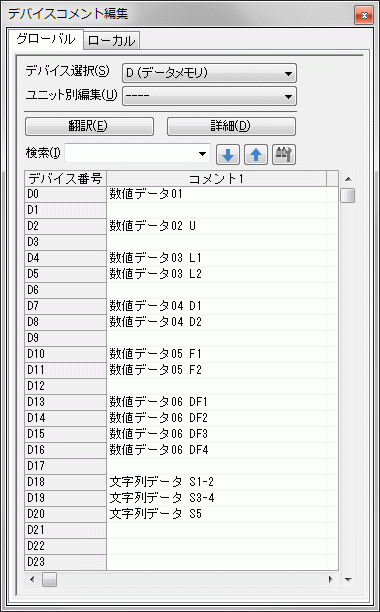Select comment cell 文字列データ S5
This screenshot has height=612, width=380.
tap(217, 514)
